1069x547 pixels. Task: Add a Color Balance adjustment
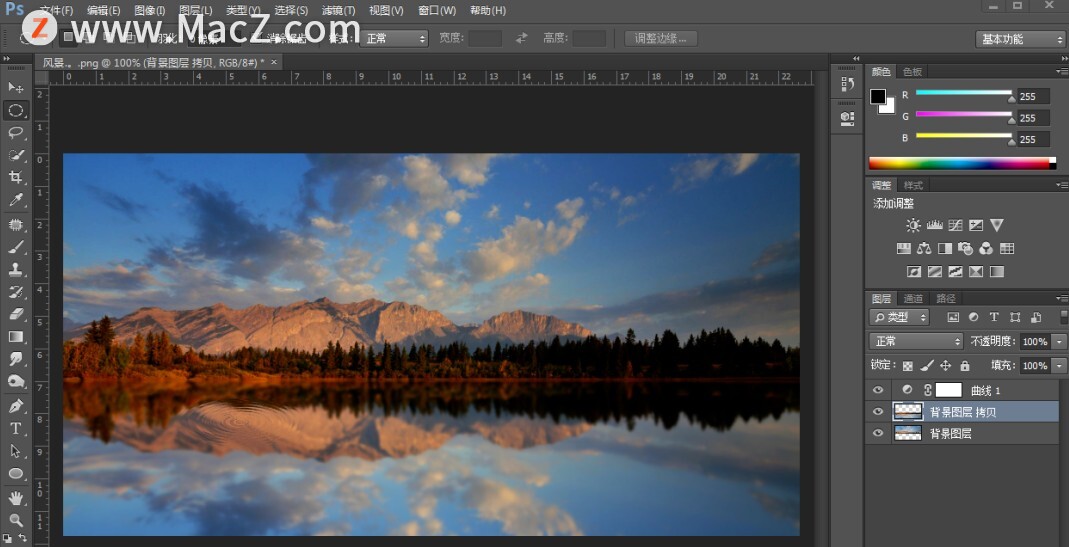(924, 248)
